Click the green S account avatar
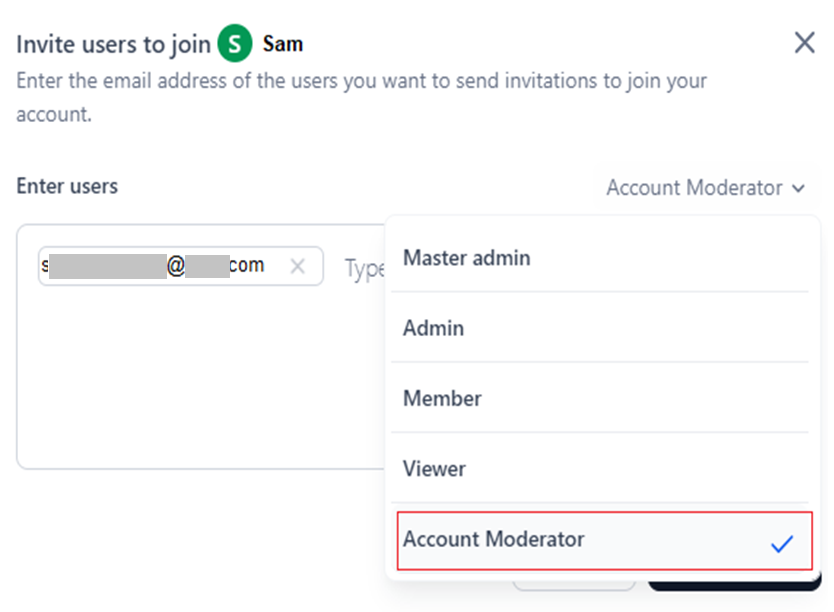Screen dimensions: 834x612 point(235,44)
